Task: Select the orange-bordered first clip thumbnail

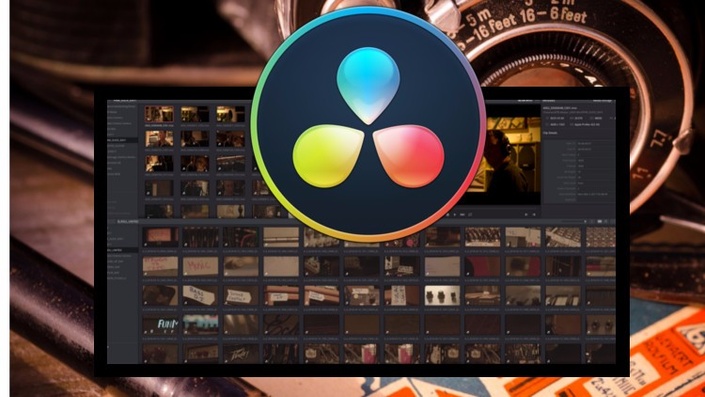Action: [159, 114]
